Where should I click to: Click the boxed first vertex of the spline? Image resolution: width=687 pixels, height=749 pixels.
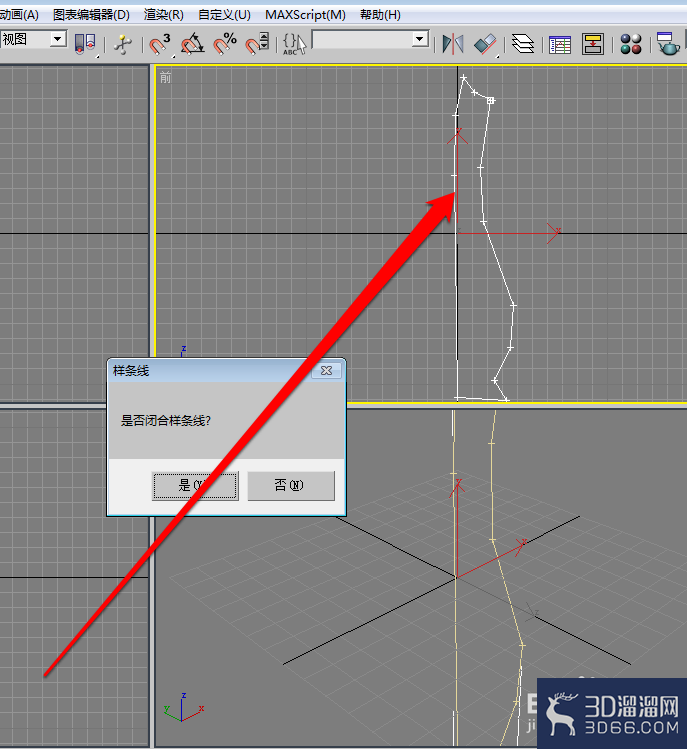[x=491, y=100]
